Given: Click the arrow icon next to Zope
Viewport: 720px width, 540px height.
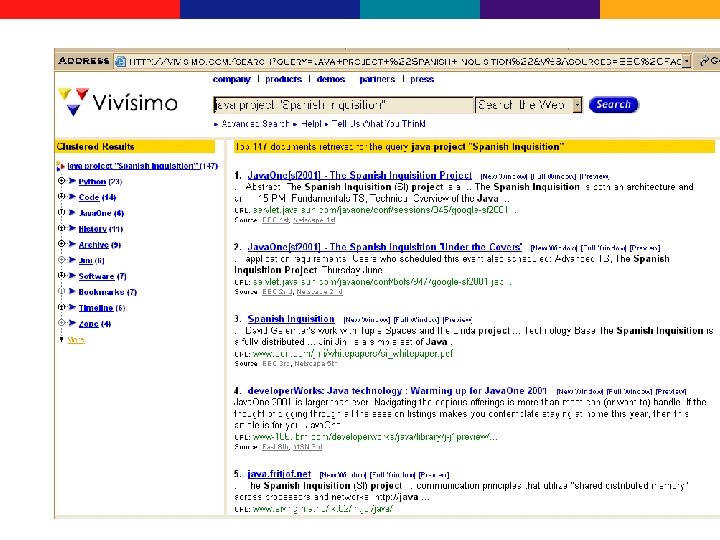Looking at the screenshot, I should click(x=72, y=323).
